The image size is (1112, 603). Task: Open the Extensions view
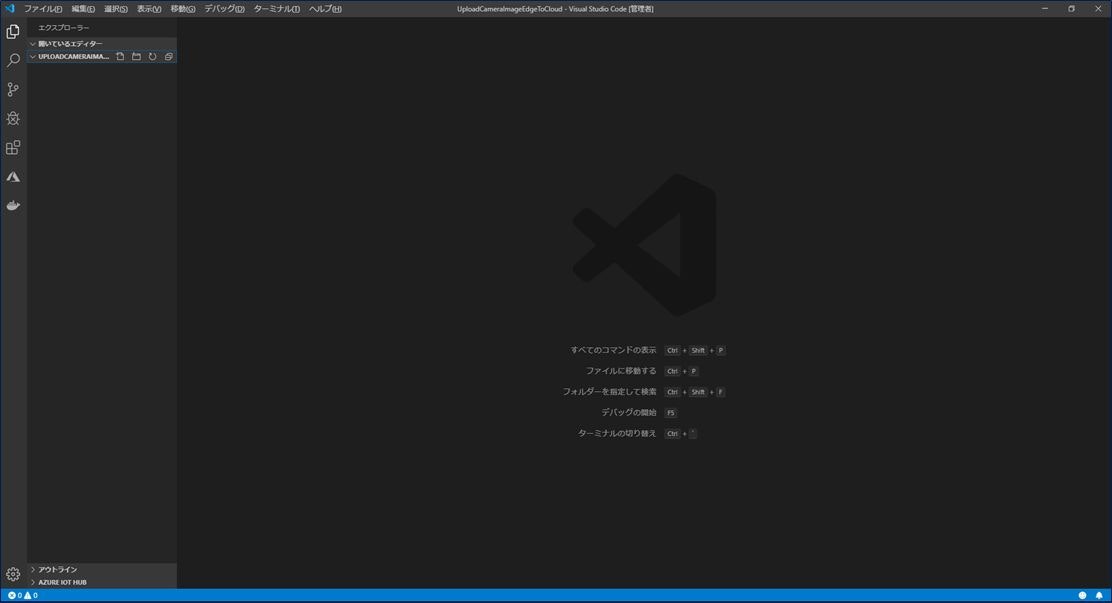12,146
